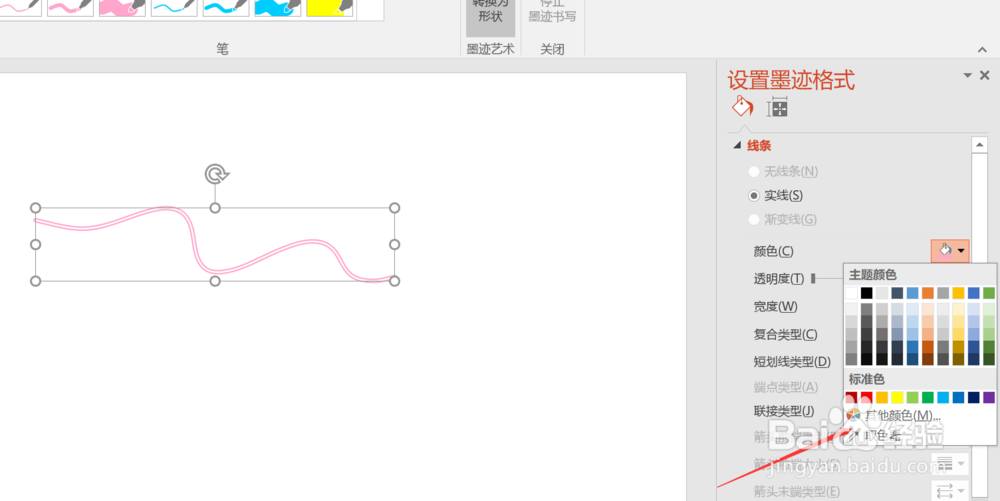Click the rotation handle above the ink
The width and height of the screenshot is (1000, 501).
tap(216, 173)
